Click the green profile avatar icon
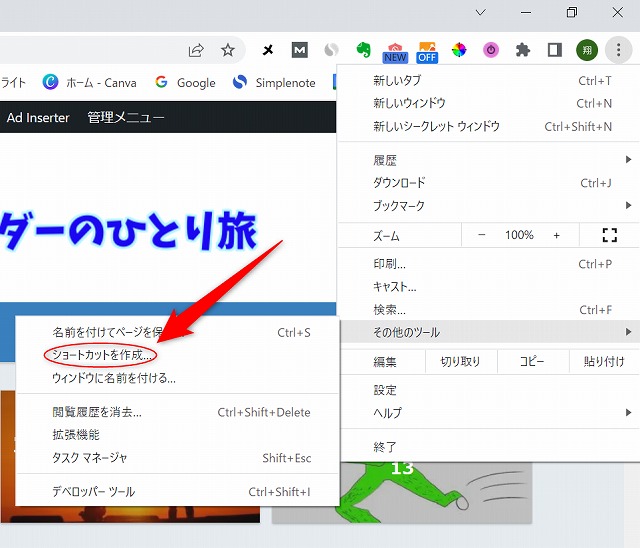 click(x=587, y=50)
